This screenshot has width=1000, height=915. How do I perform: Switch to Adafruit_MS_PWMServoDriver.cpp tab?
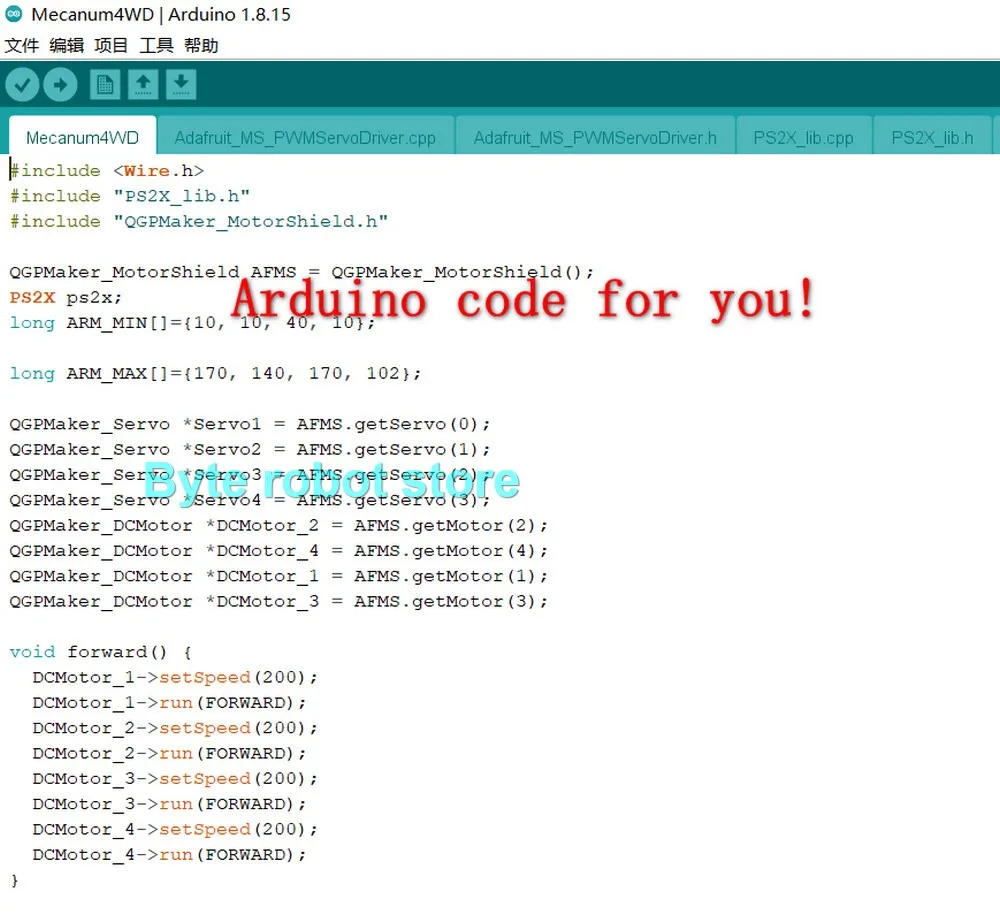point(305,136)
